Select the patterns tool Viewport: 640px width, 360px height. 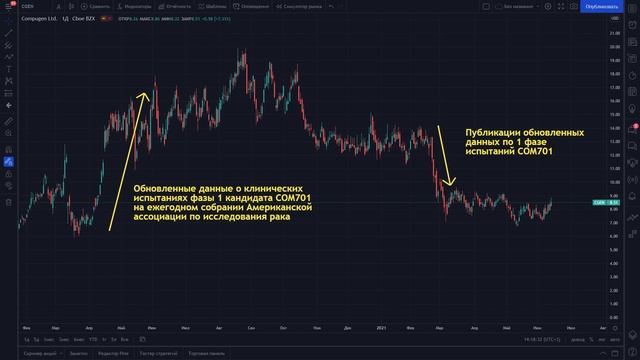point(9,81)
